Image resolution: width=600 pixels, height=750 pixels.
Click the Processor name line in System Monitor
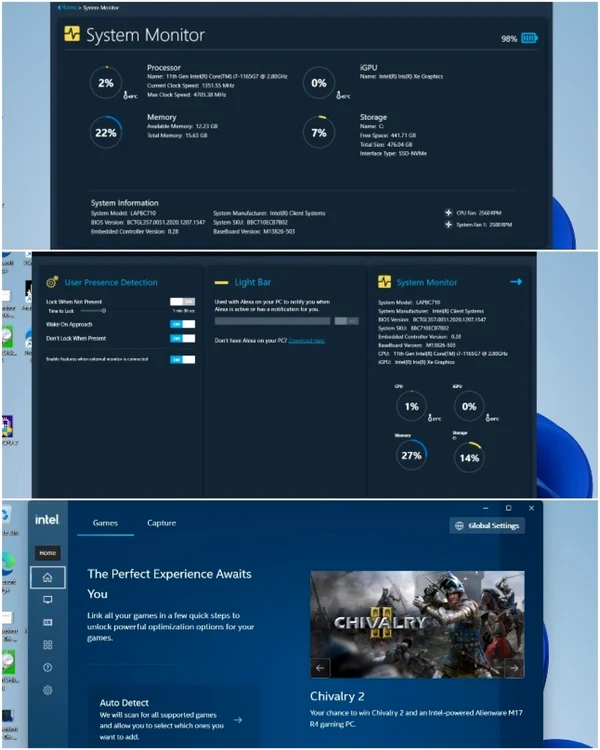tap(217, 77)
